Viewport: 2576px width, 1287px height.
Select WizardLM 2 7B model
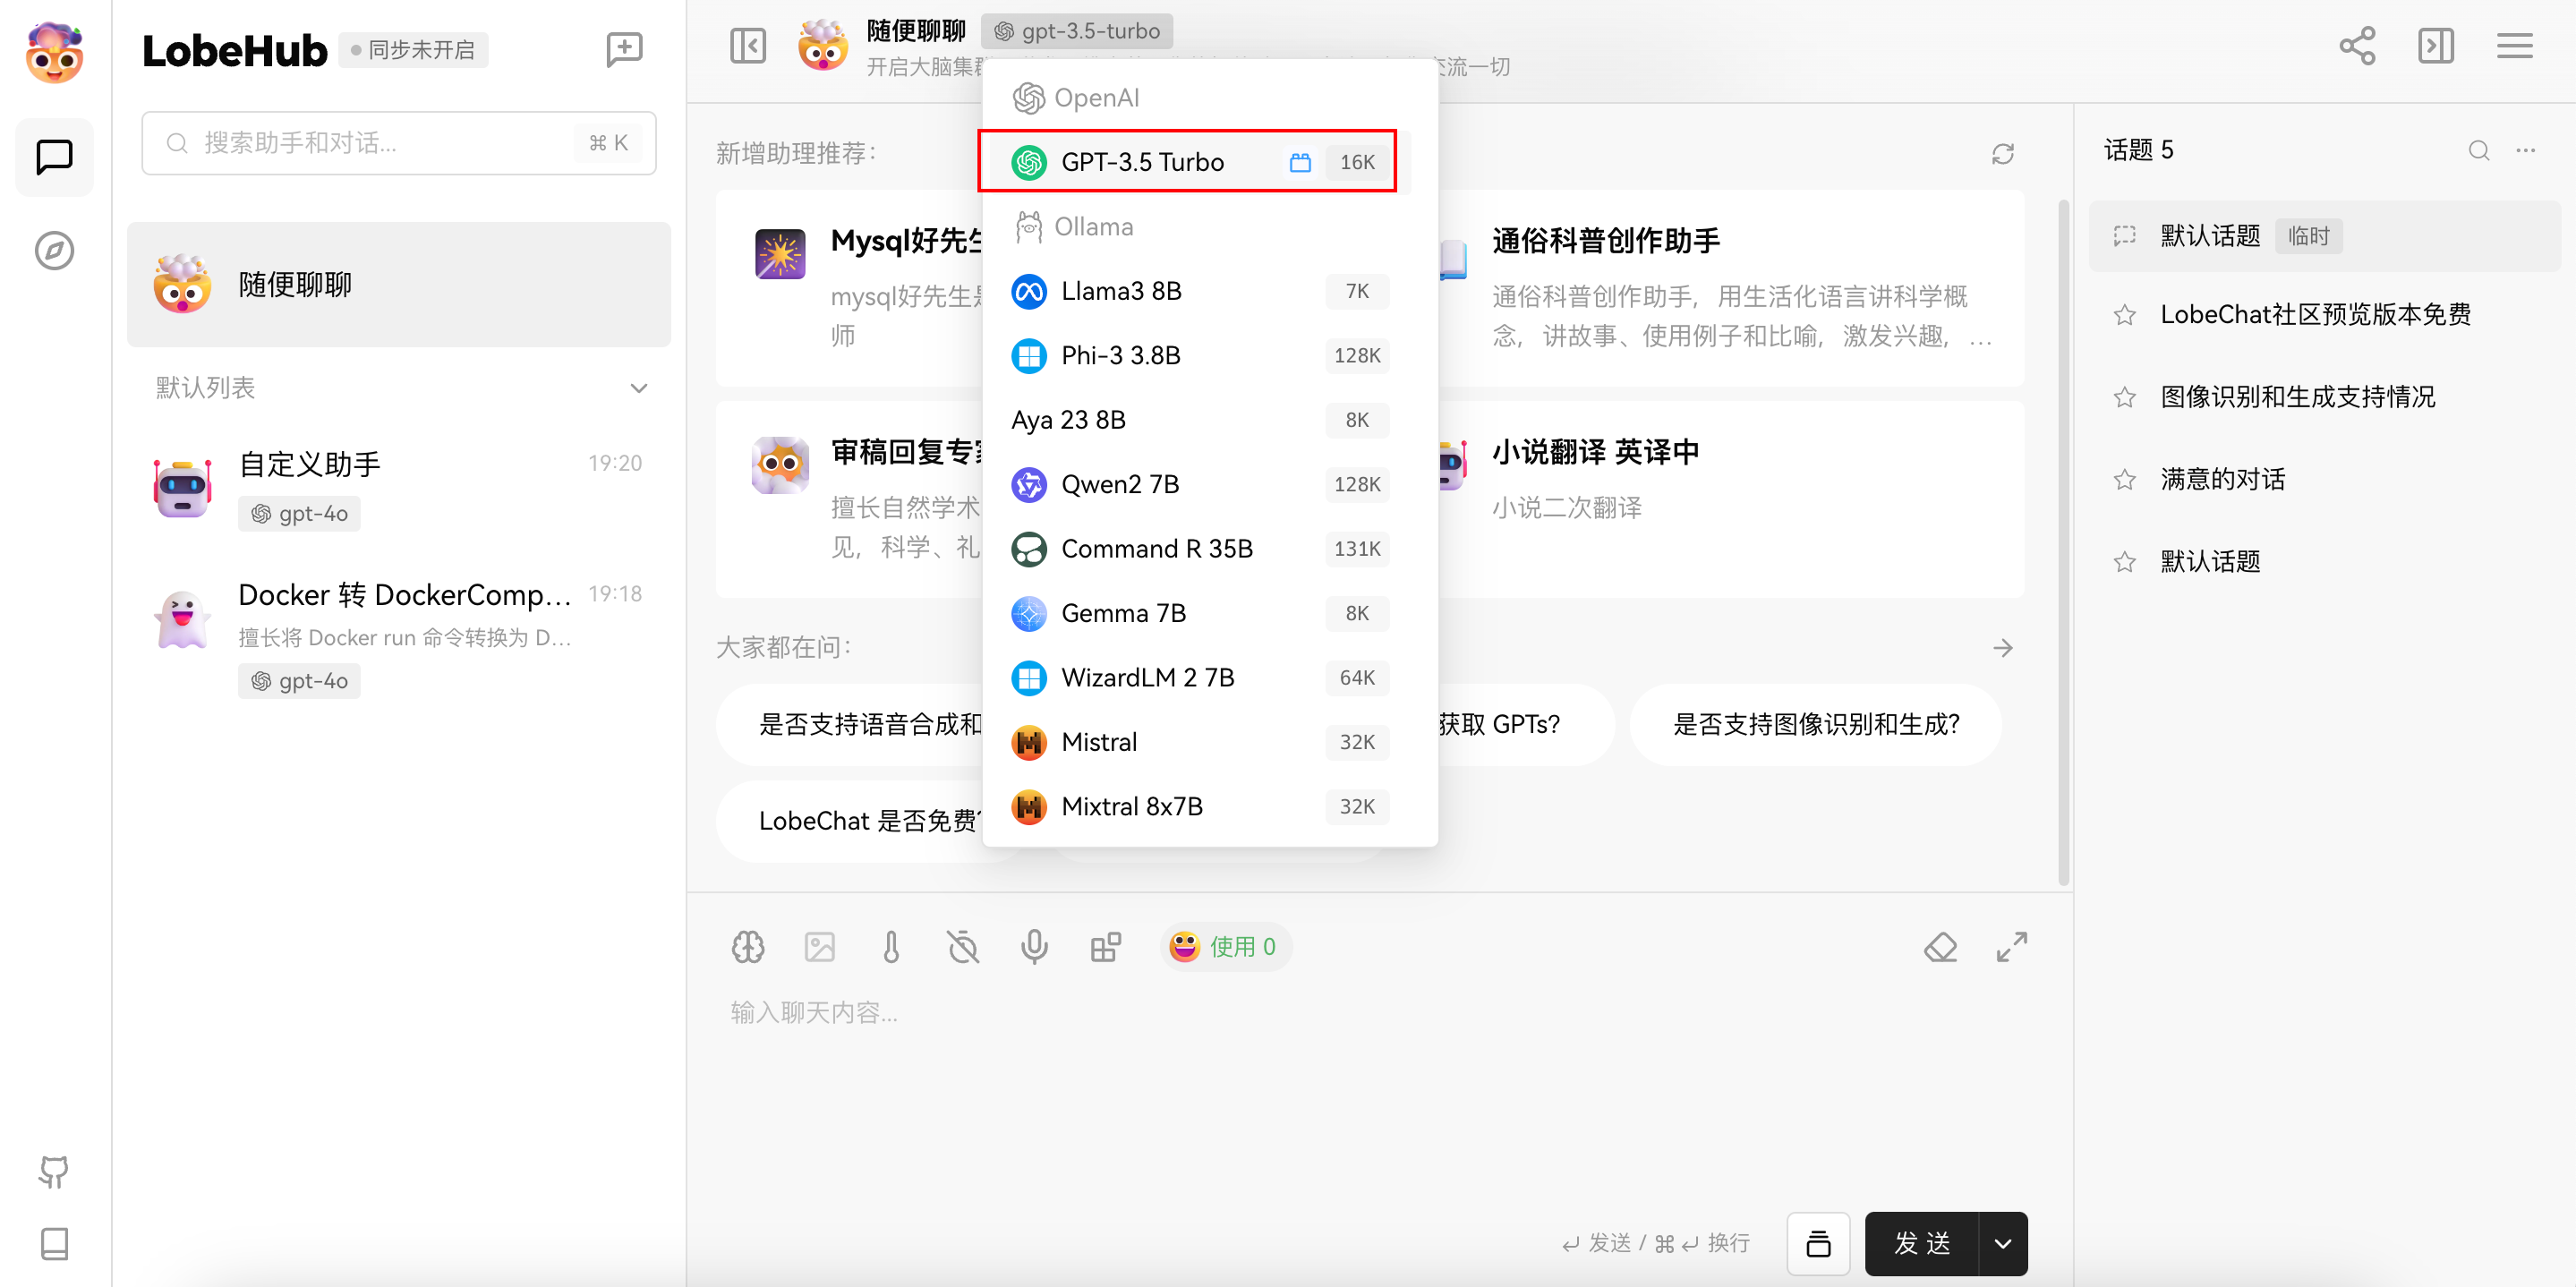click(1199, 677)
